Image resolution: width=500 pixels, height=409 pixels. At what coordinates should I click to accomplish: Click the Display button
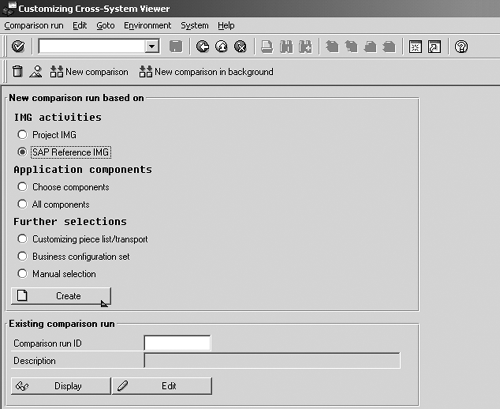61,386
